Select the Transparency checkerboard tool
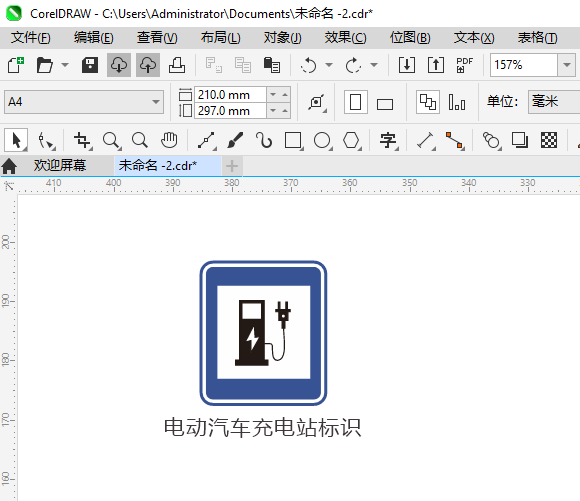The image size is (580, 501). click(x=549, y=141)
